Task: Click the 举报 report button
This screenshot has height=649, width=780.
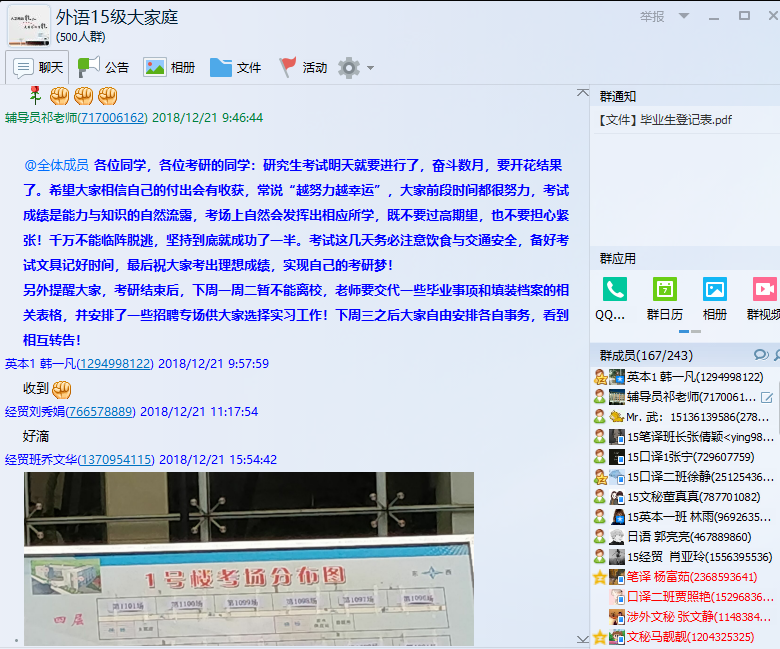Action: pyautogui.click(x=652, y=16)
